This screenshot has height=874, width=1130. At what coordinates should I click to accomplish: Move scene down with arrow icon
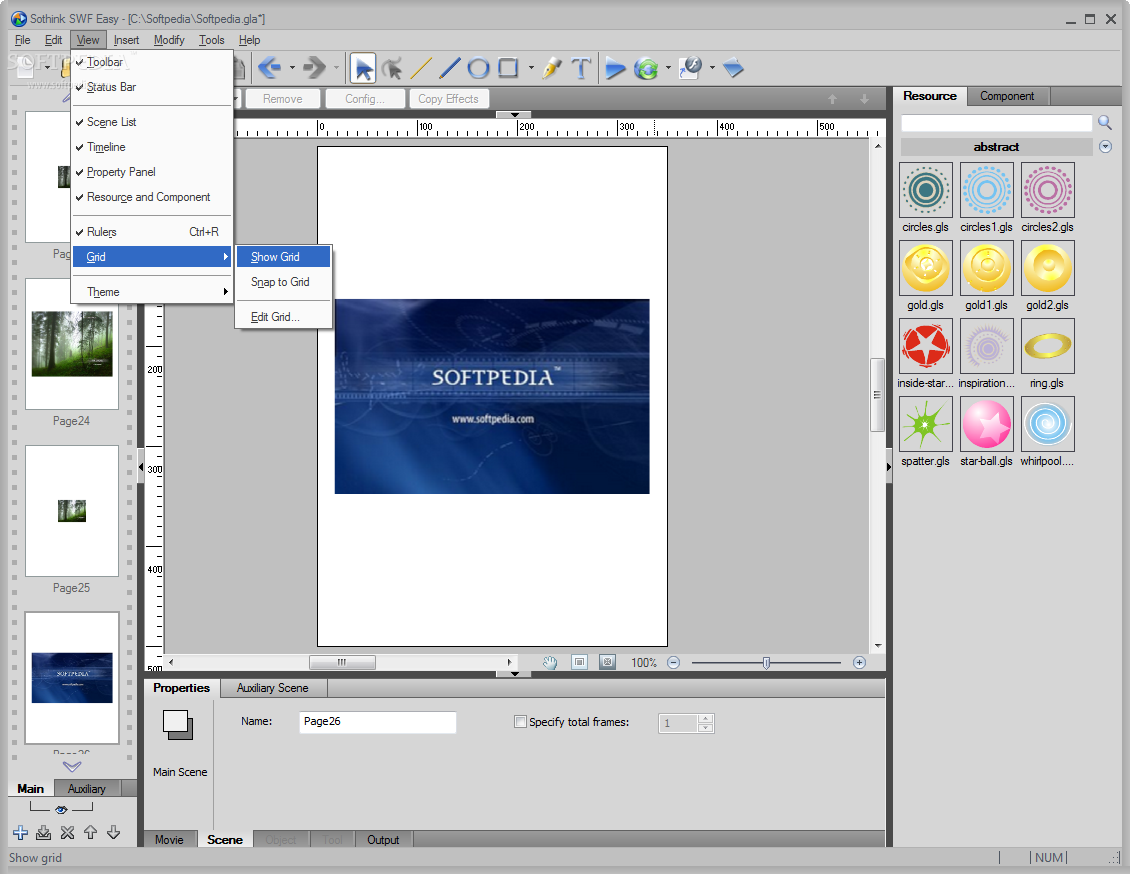point(113,833)
